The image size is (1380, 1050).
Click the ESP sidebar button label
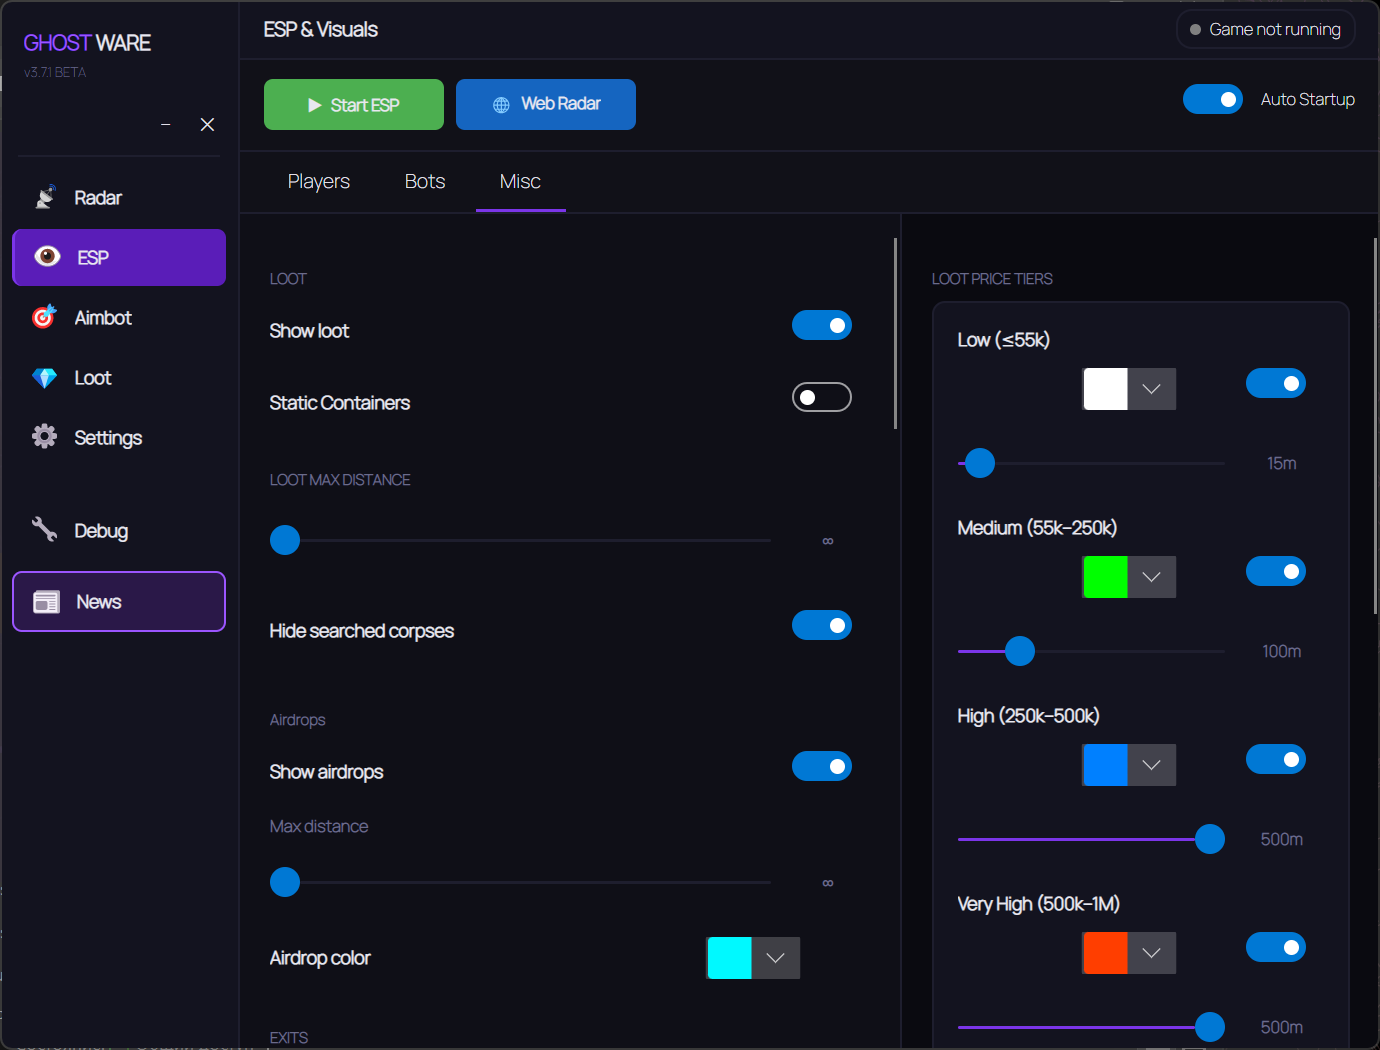pos(93,258)
